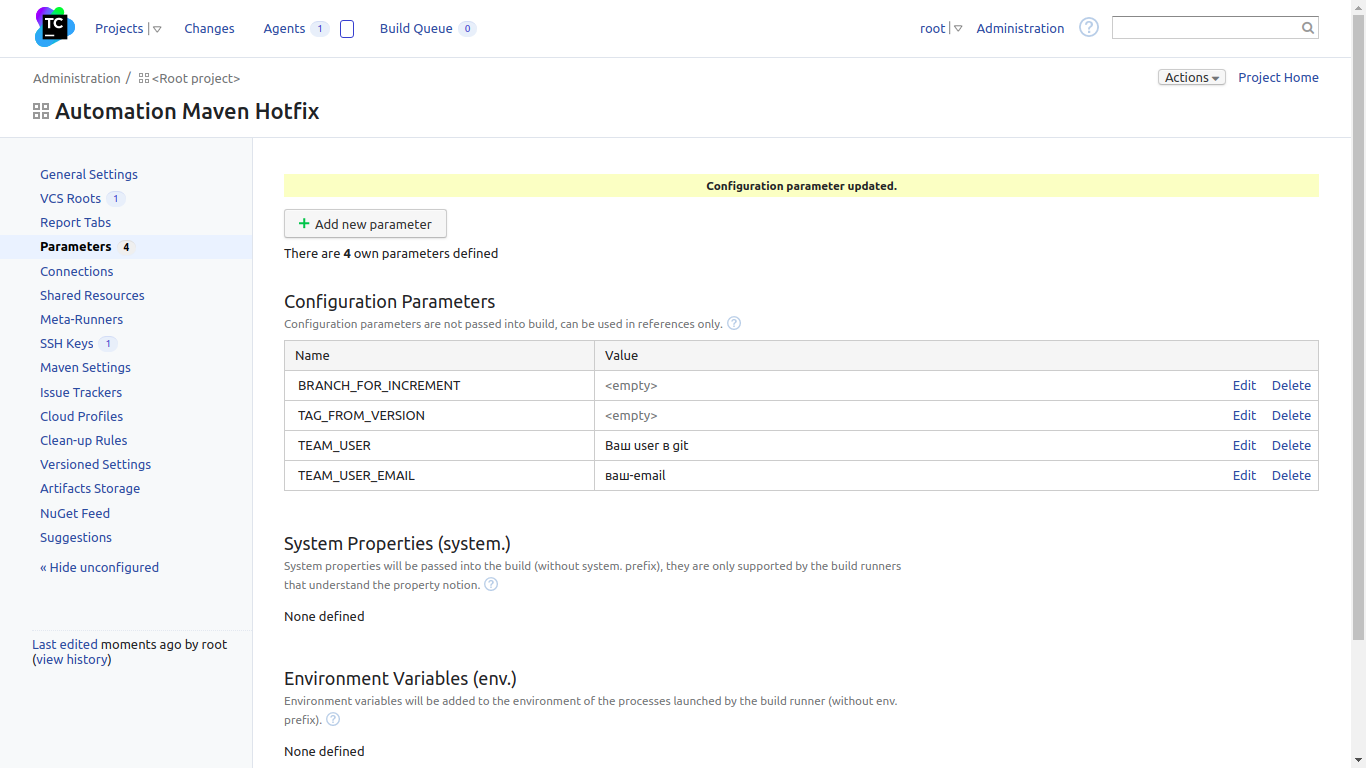Screen dimensions: 1366x768
Task: Expand the Projects dropdown arrow
Action: (x=157, y=29)
